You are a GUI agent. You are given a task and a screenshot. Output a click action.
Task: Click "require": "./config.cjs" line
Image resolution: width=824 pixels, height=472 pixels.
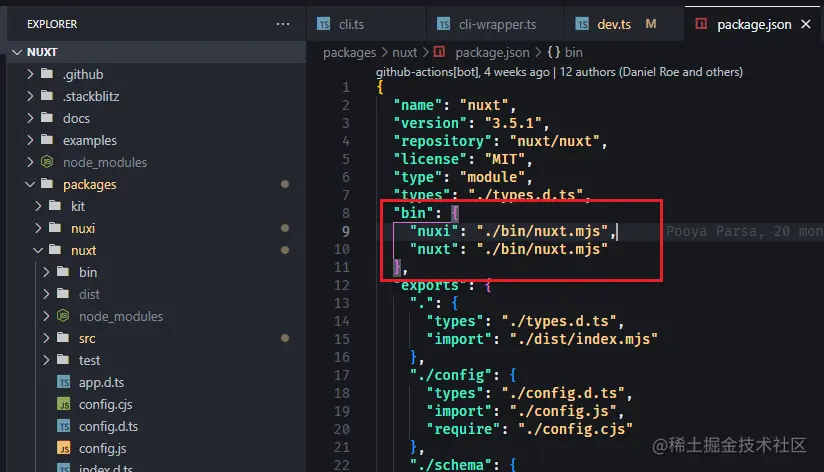click(x=529, y=429)
